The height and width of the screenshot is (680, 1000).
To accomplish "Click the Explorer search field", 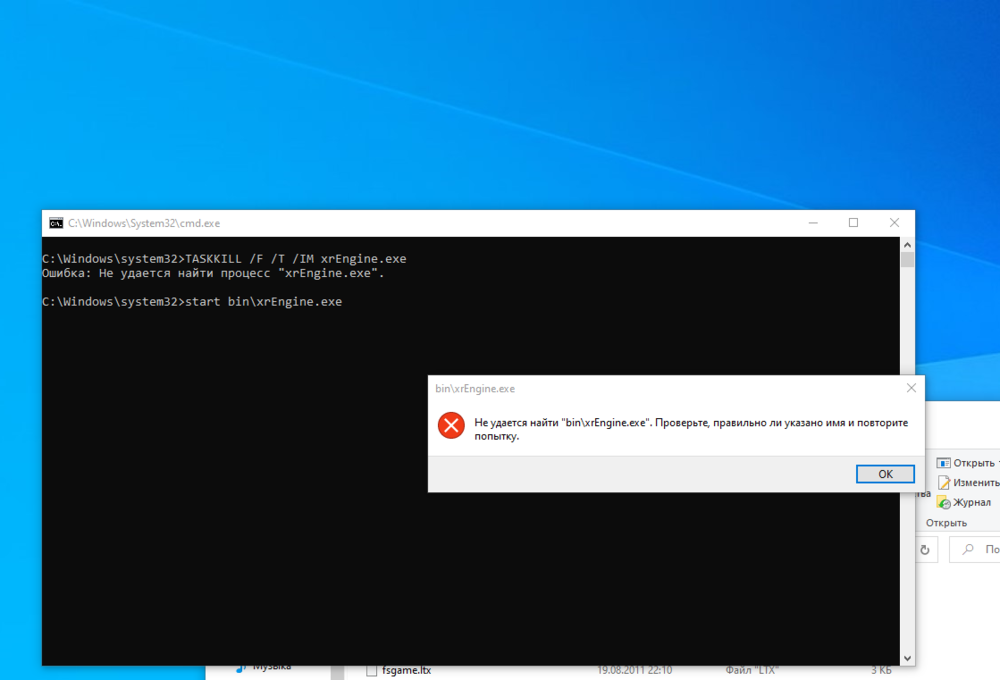I will click(975, 549).
